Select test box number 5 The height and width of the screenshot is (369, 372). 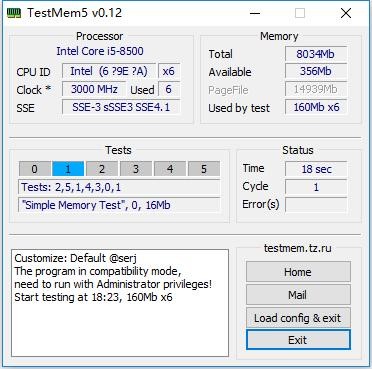(204, 169)
